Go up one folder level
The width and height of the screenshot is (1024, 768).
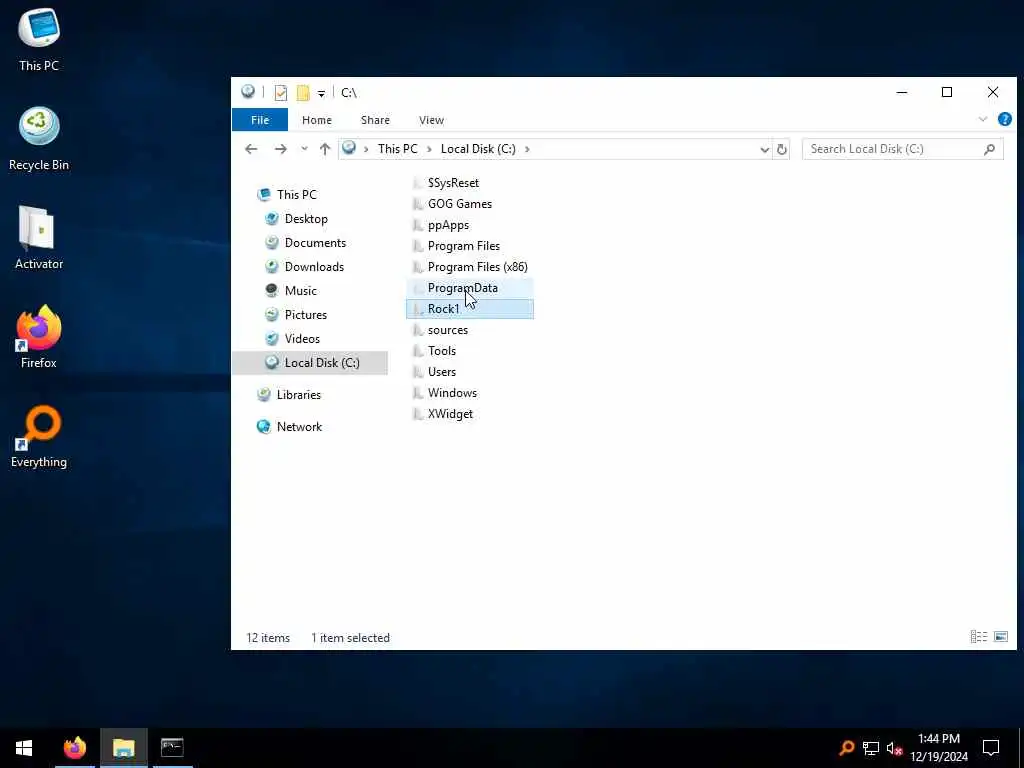tap(325, 149)
